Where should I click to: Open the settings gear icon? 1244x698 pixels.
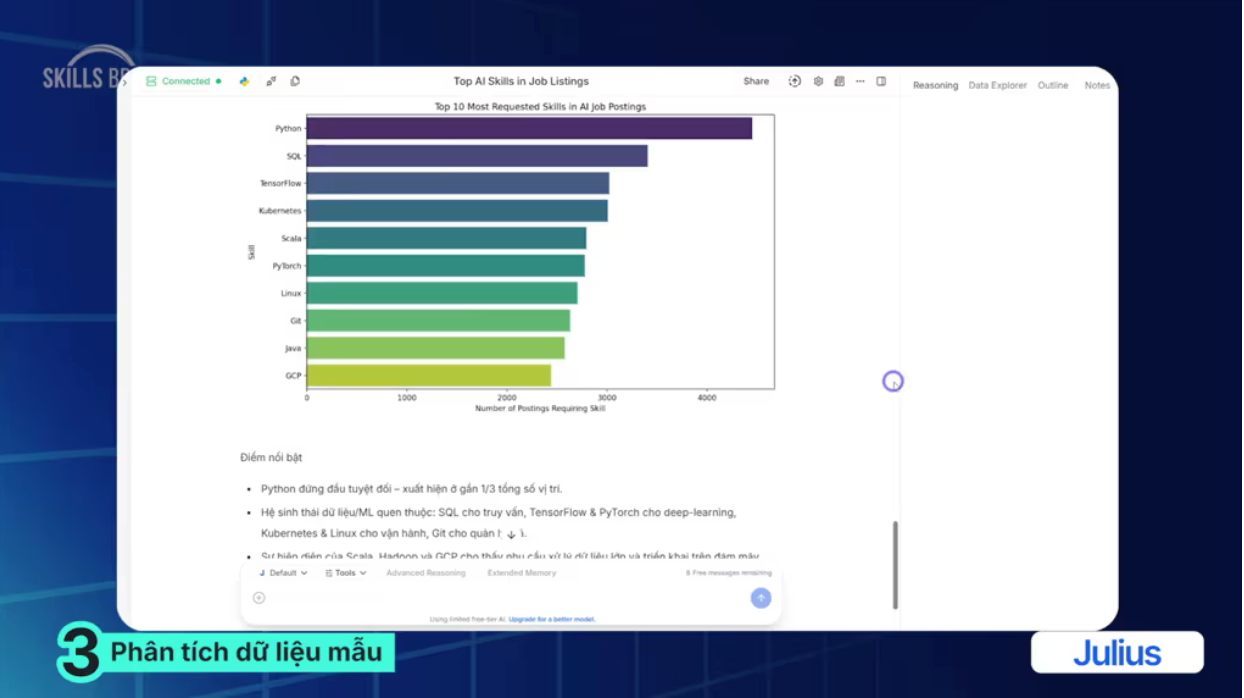tap(818, 81)
